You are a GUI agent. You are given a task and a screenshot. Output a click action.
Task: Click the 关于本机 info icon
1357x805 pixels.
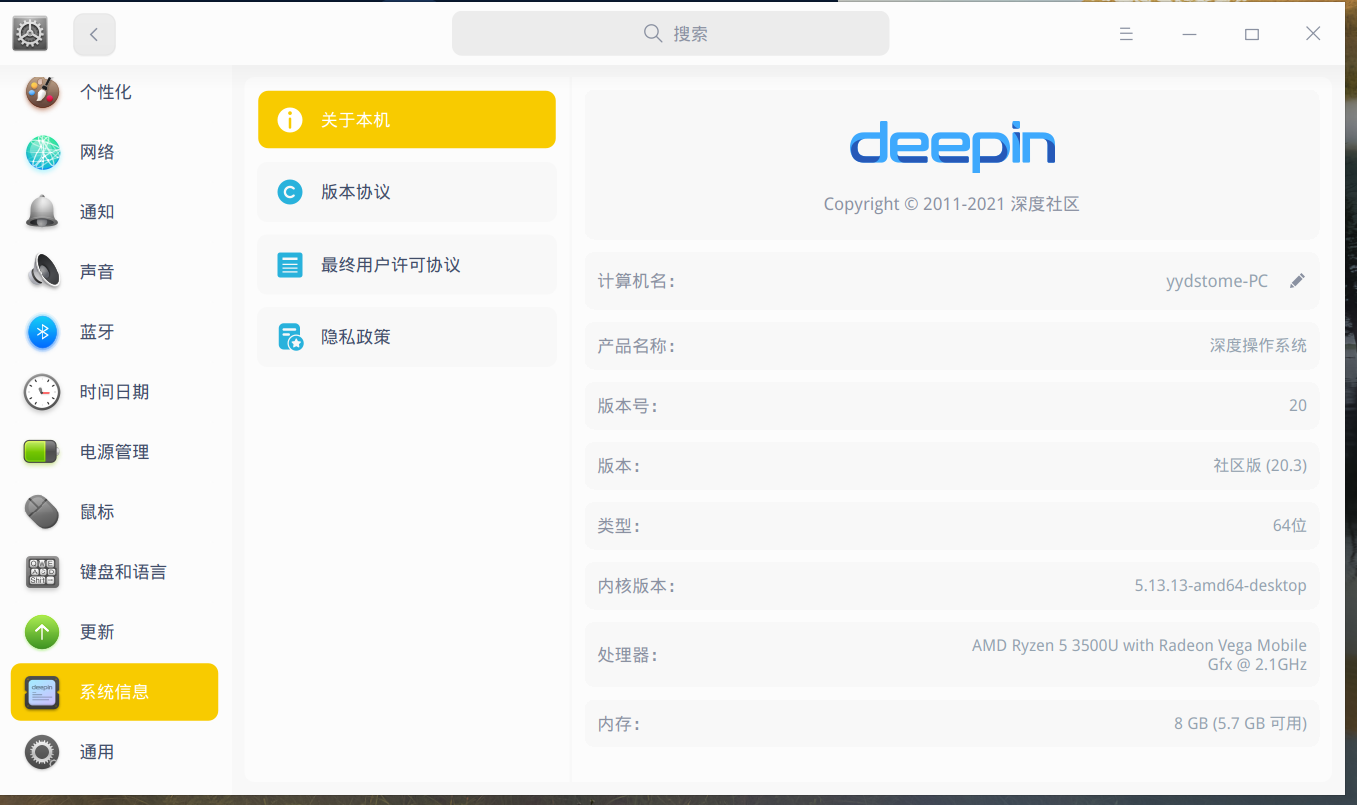(x=290, y=120)
